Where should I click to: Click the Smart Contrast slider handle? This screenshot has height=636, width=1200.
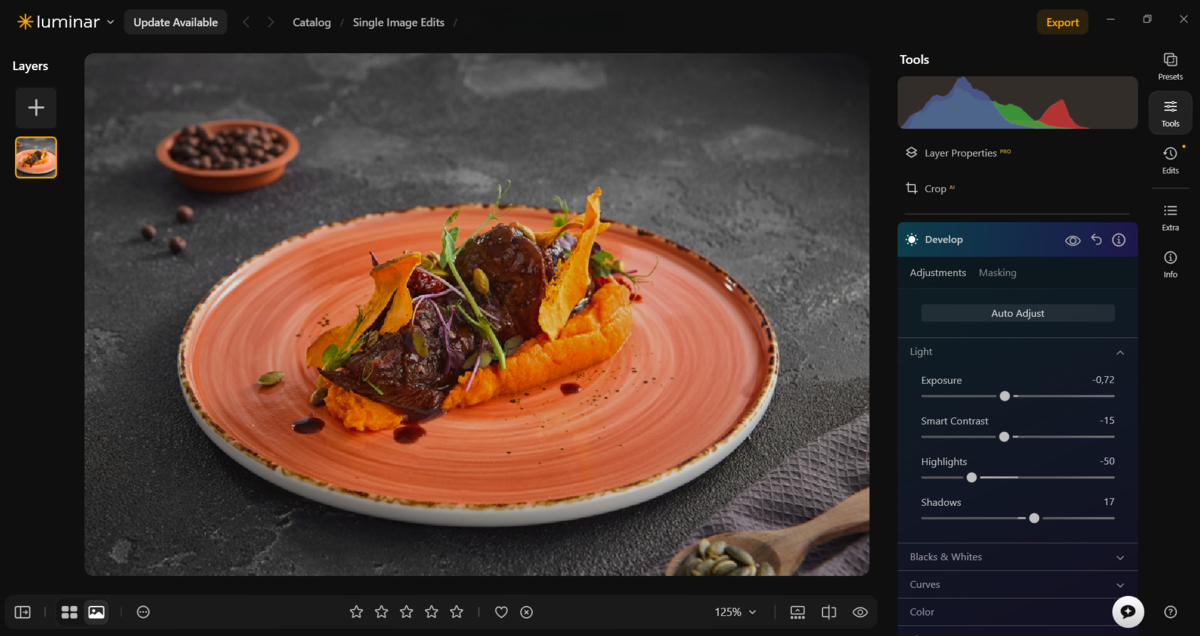tap(1004, 437)
